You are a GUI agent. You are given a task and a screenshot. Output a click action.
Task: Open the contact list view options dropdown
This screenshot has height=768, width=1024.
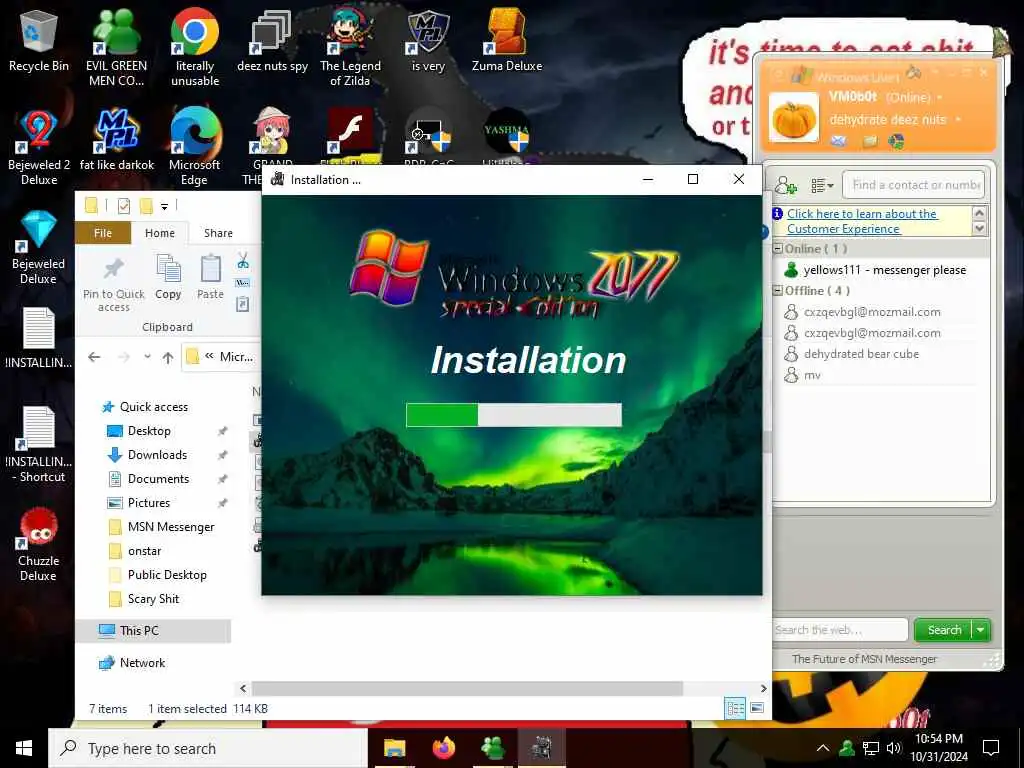pyautogui.click(x=822, y=186)
